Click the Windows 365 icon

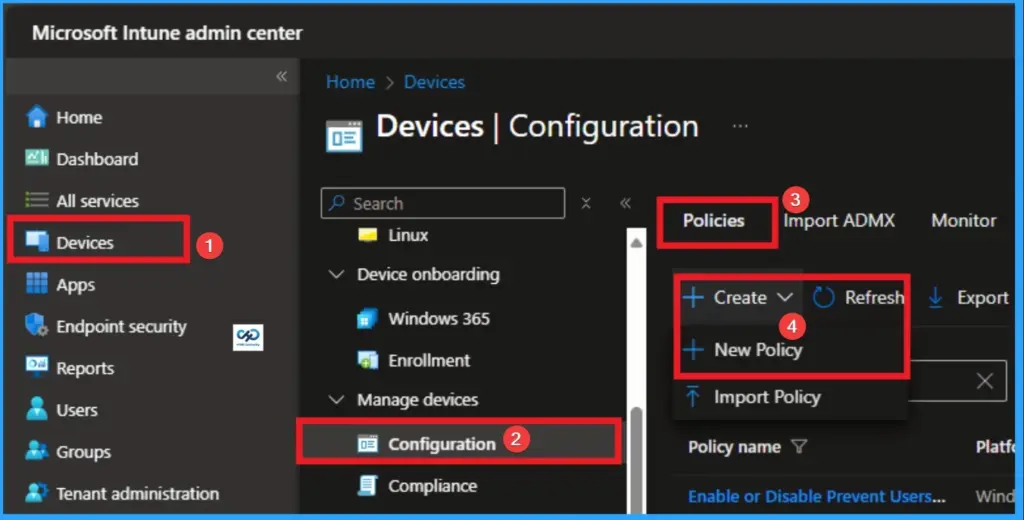(368, 318)
